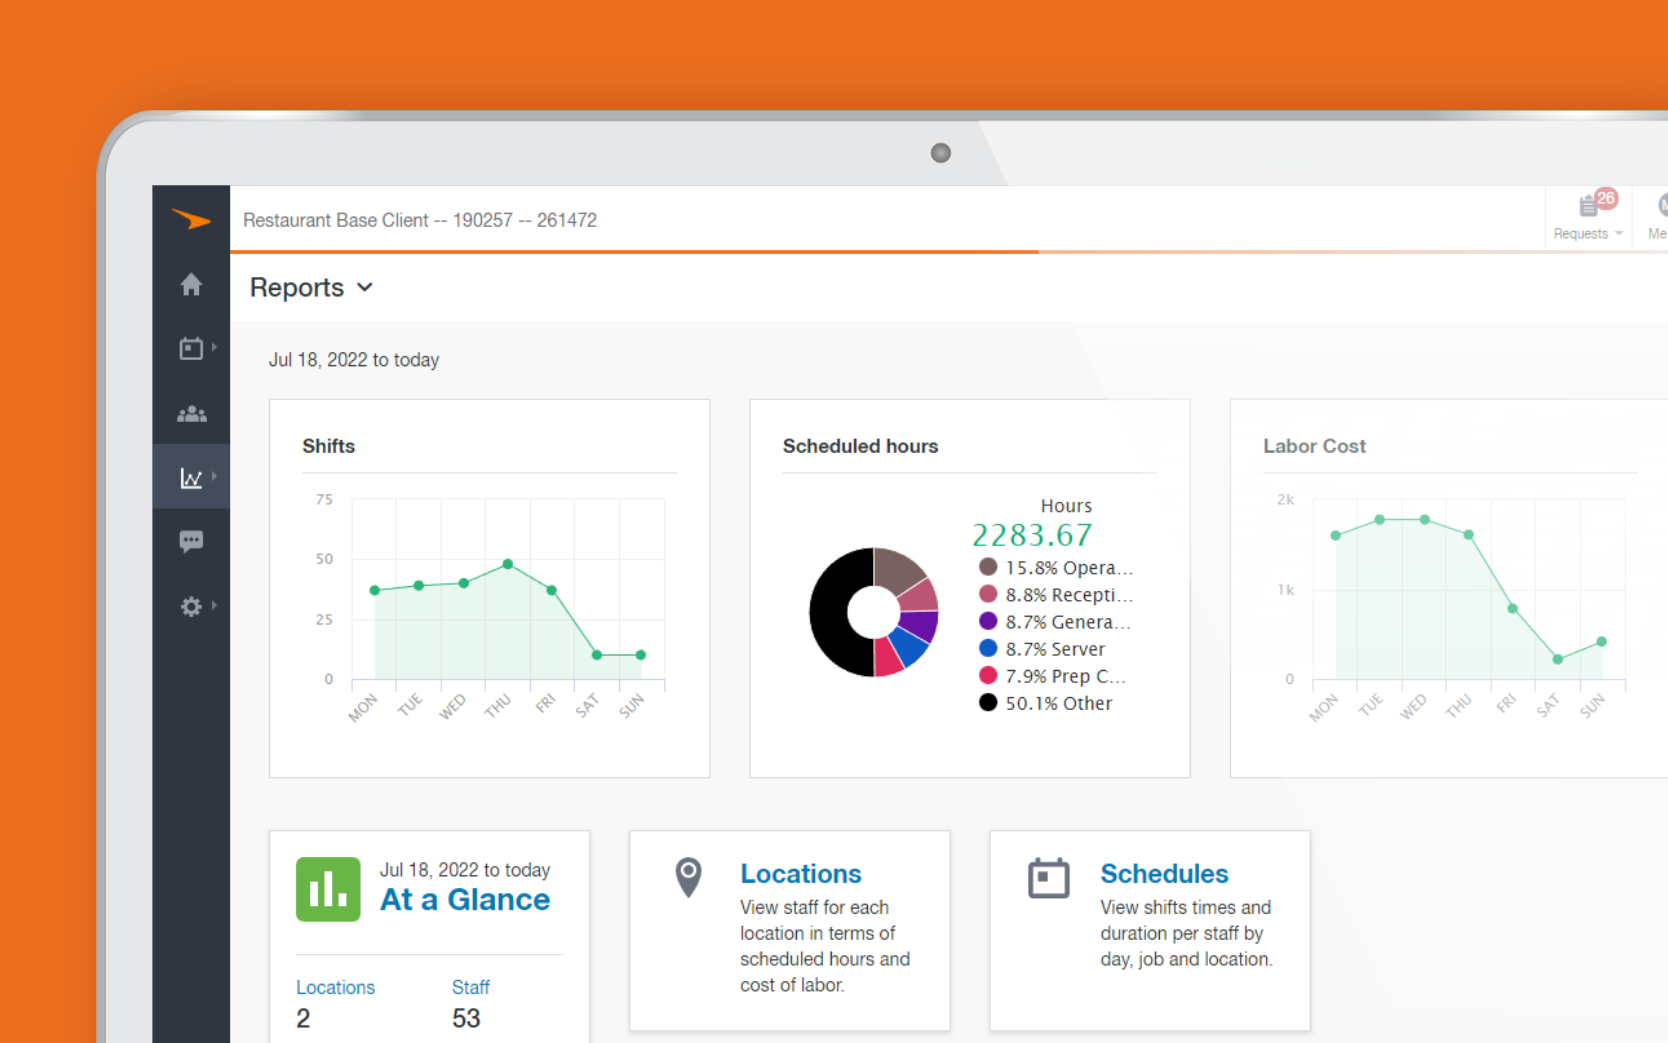Click the red 26 notification badge
The height and width of the screenshot is (1043, 1668).
coord(1606,198)
